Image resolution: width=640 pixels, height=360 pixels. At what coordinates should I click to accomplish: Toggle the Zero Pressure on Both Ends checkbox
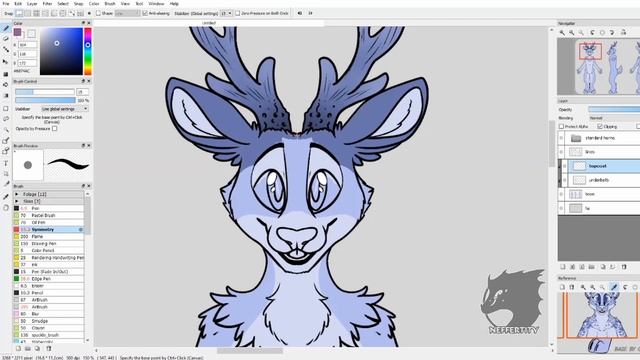click(238, 13)
